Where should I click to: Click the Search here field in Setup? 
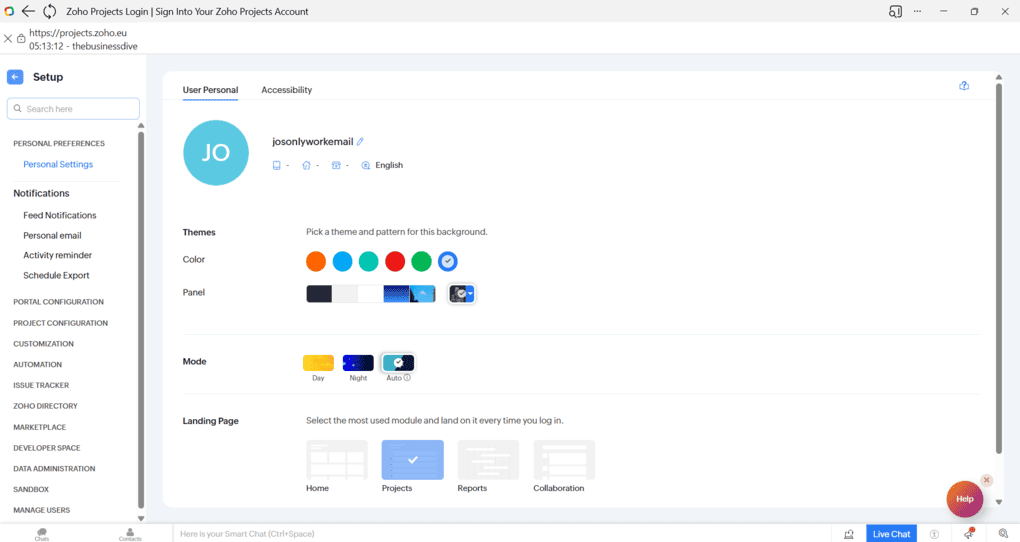tap(74, 109)
